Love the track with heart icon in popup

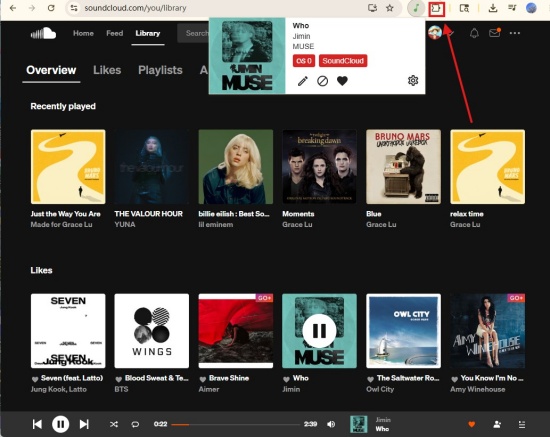point(342,81)
